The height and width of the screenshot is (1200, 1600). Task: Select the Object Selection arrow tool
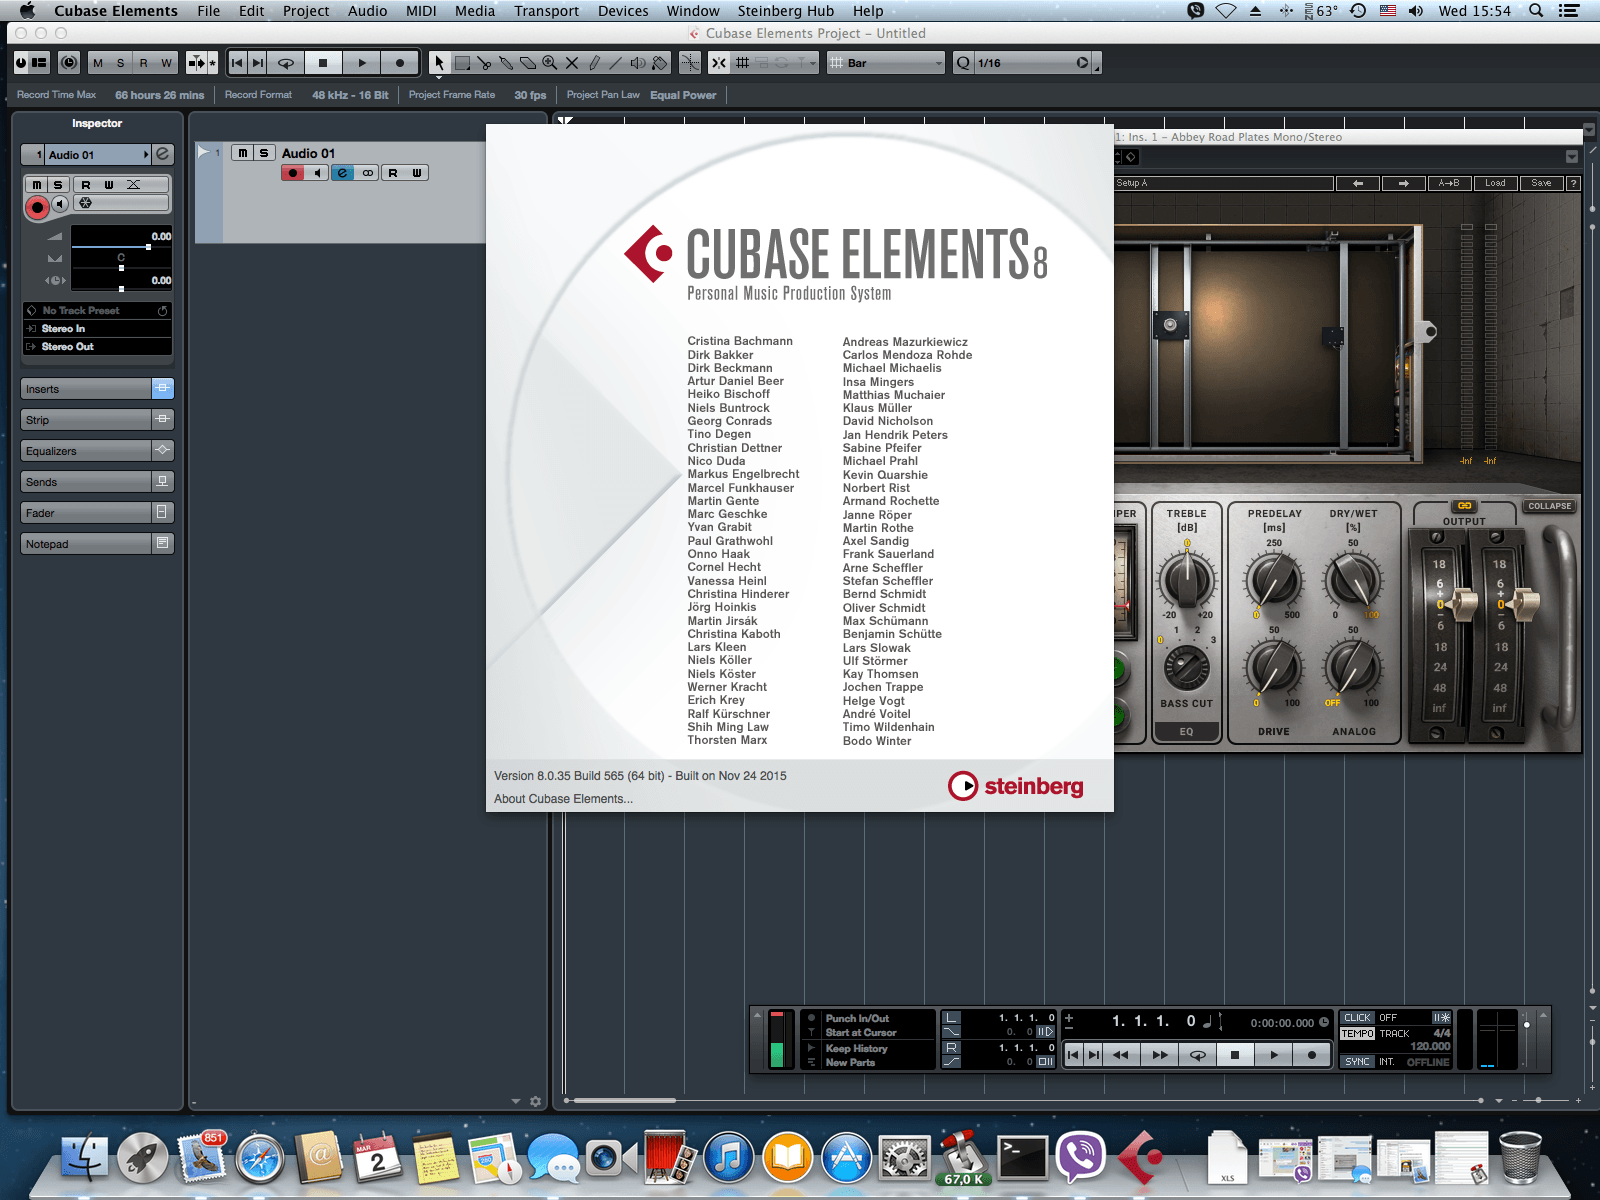coord(439,63)
